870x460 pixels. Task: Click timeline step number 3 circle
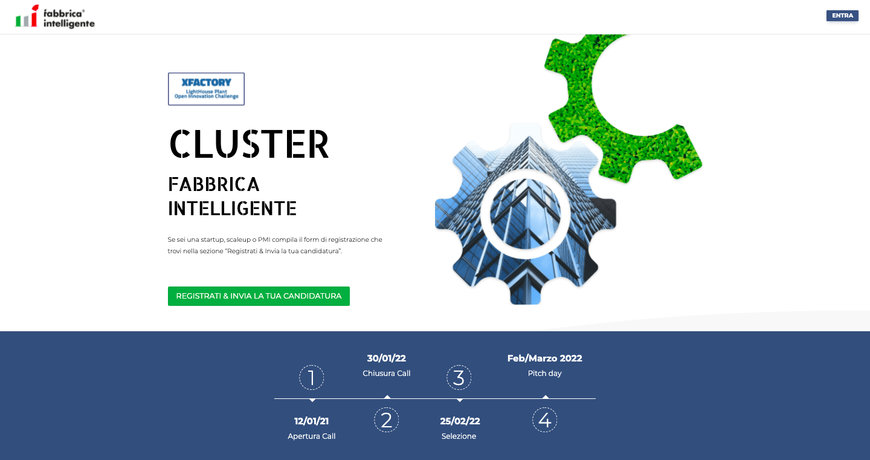coord(459,378)
